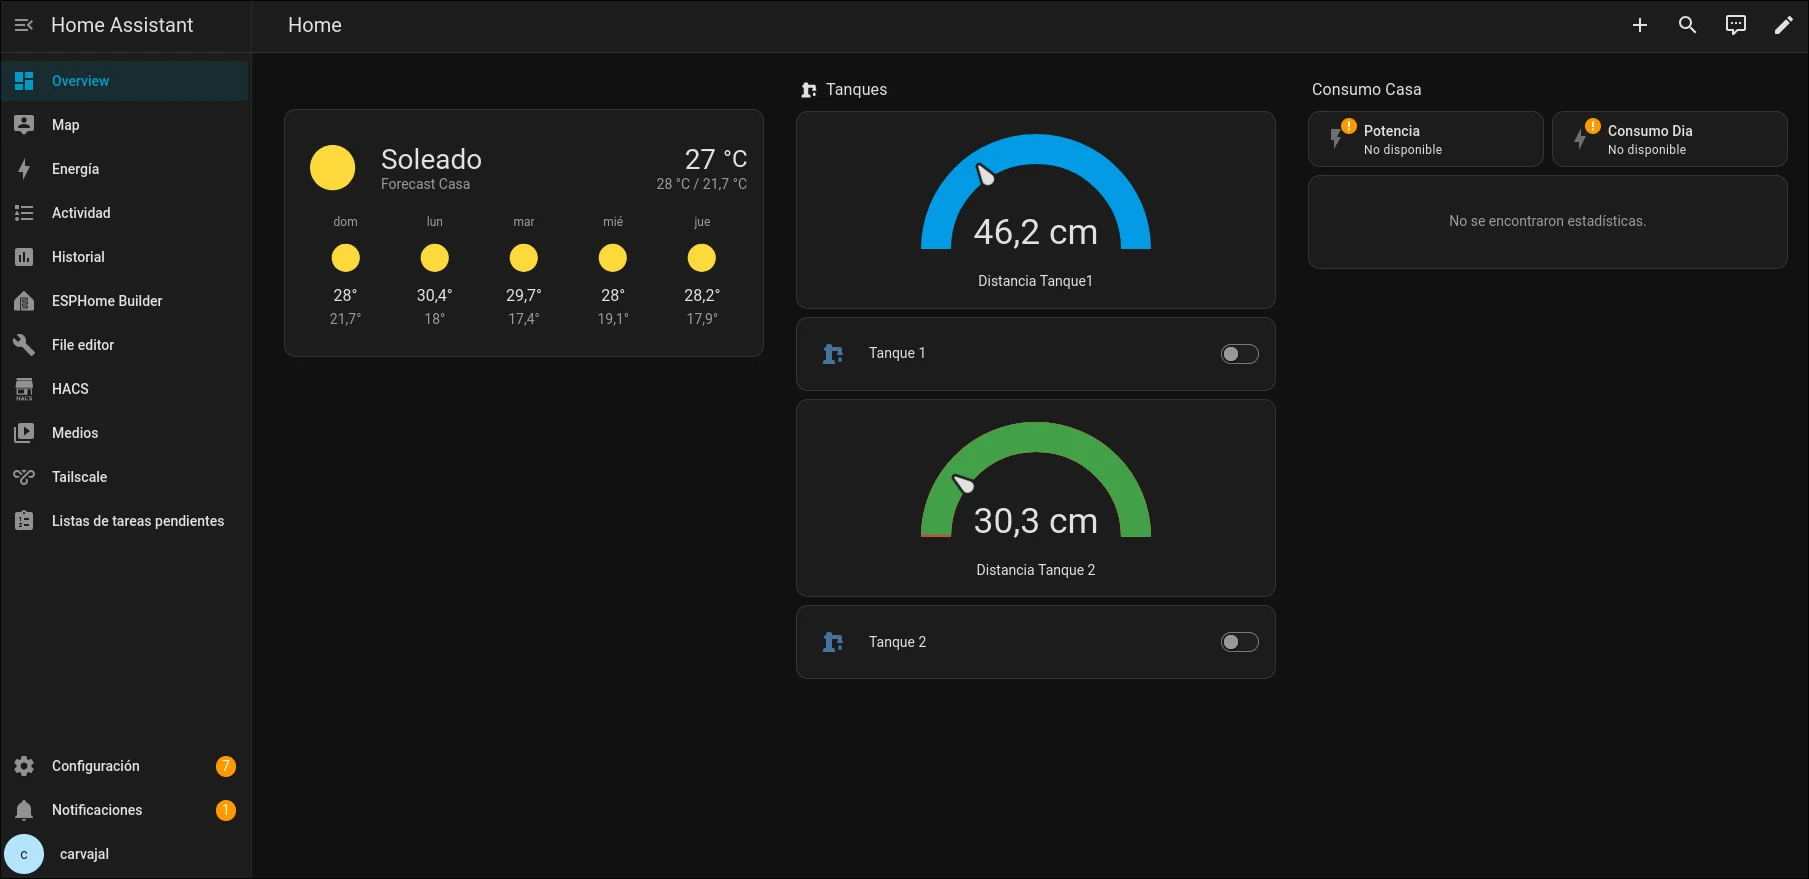Click the Tanque 2 pump icon
The width and height of the screenshot is (1809, 879).
(833, 642)
